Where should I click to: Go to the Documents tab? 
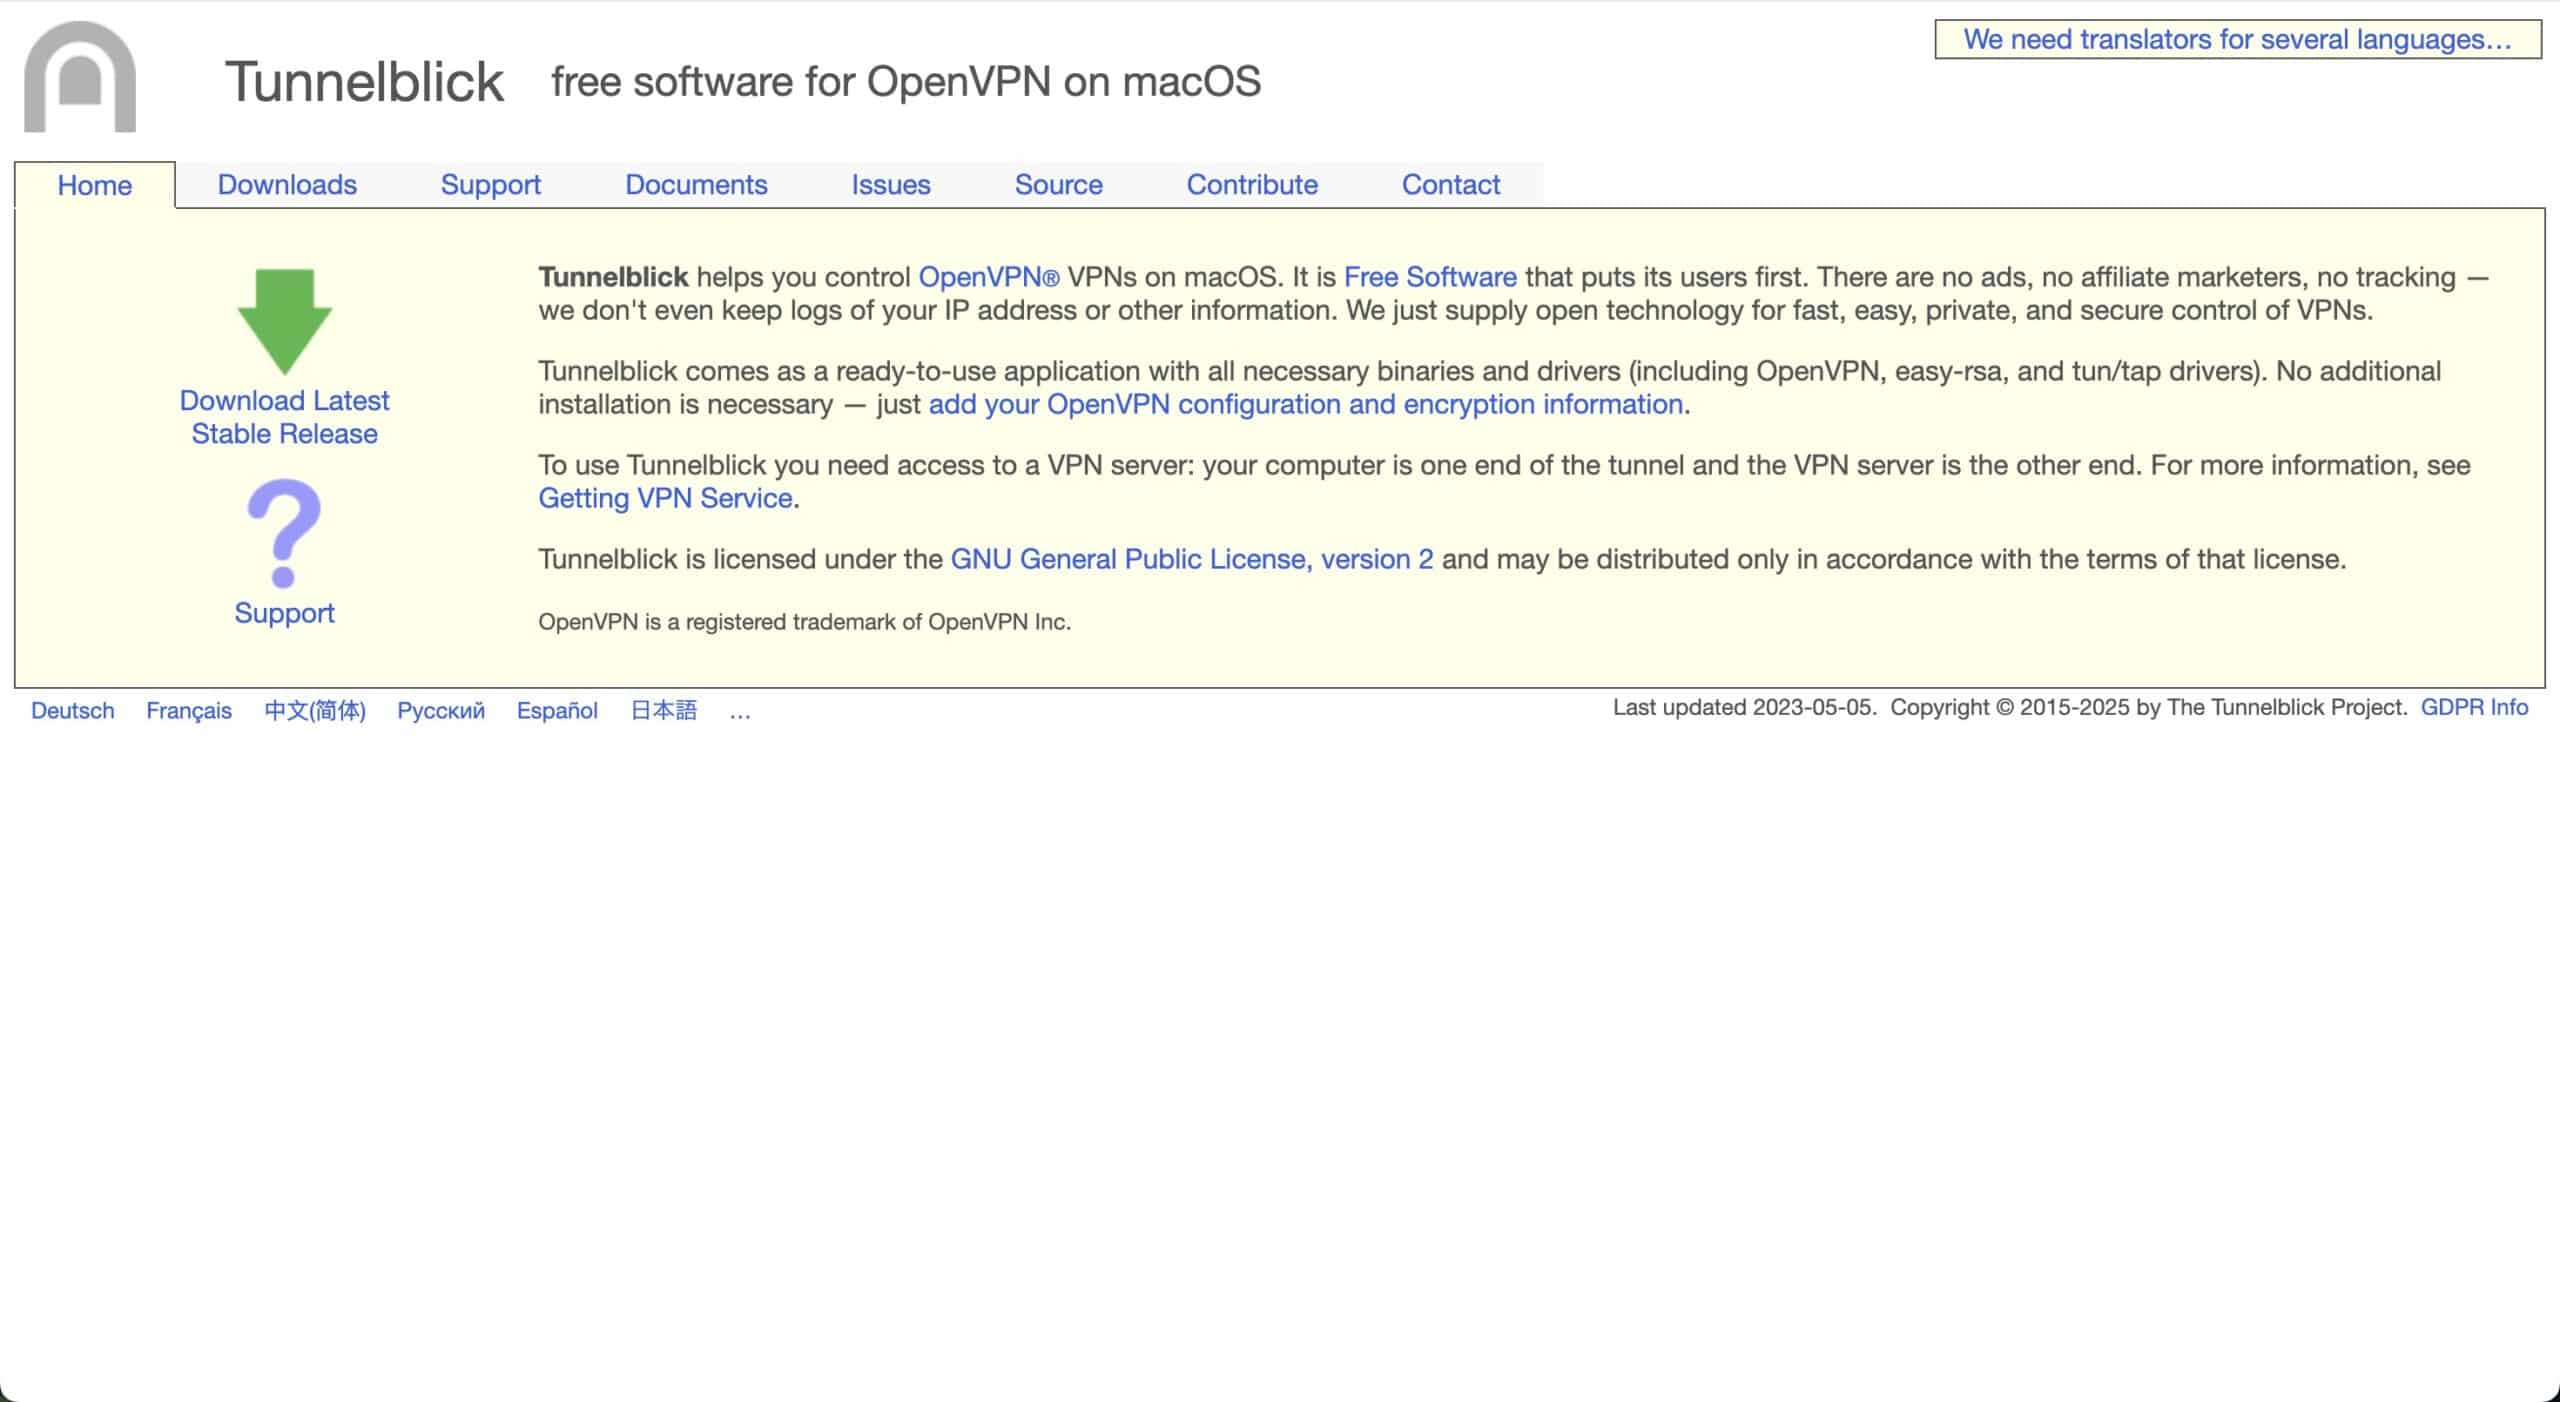pyautogui.click(x=696, y=185)
